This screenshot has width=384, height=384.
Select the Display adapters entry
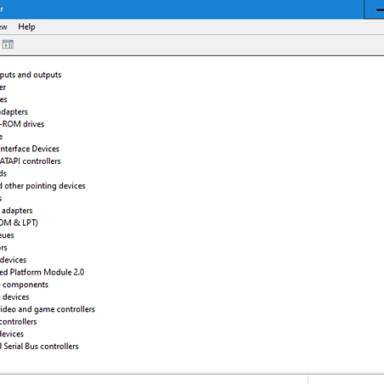click(14, 112)
